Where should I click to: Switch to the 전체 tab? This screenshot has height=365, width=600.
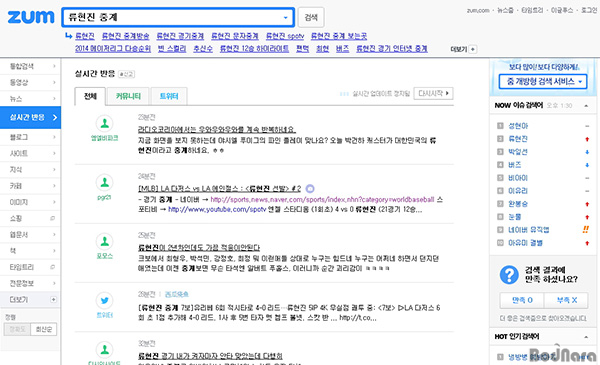90,96
